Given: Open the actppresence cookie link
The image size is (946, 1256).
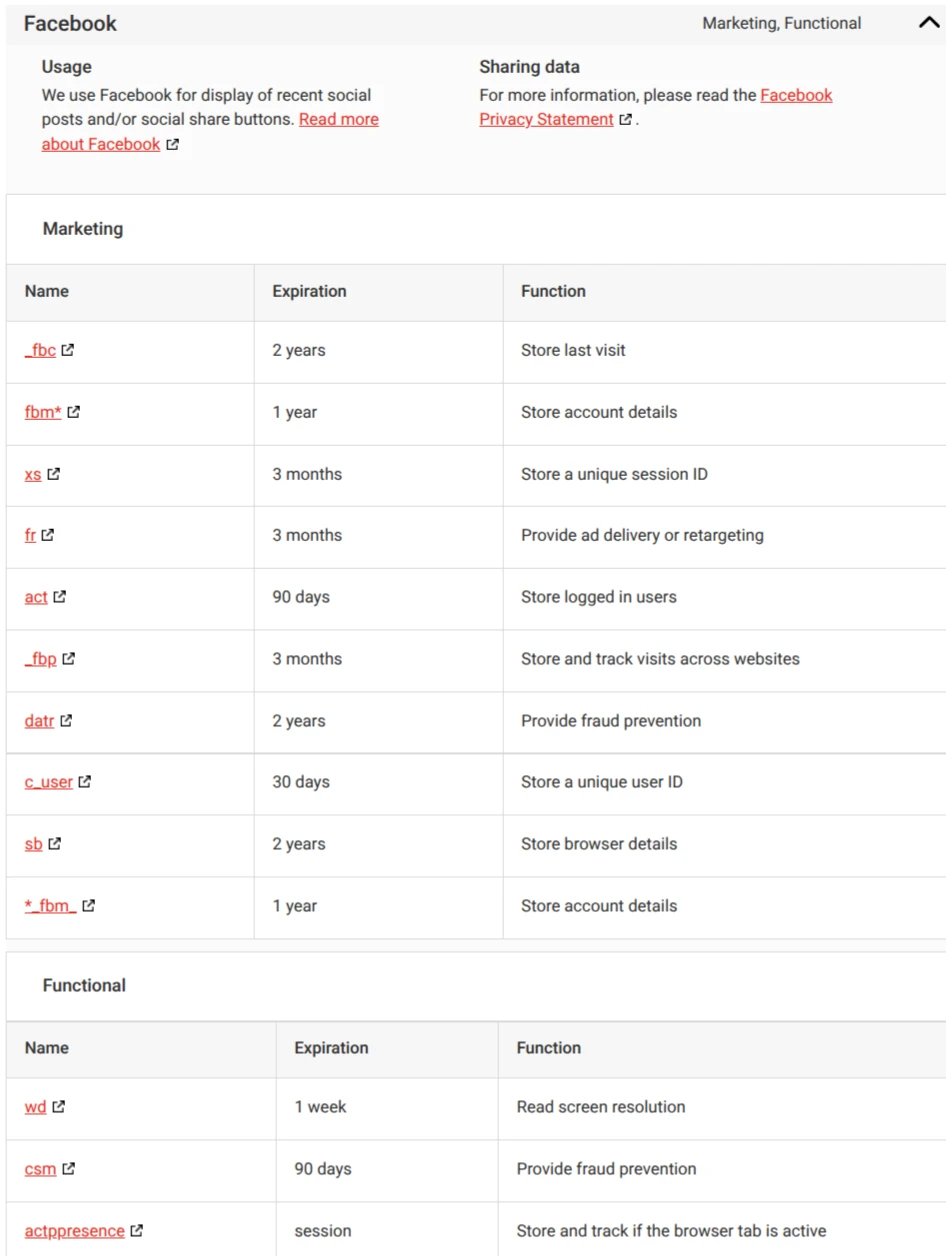Looking at the screenshot, I should [x=75, y=1231].
